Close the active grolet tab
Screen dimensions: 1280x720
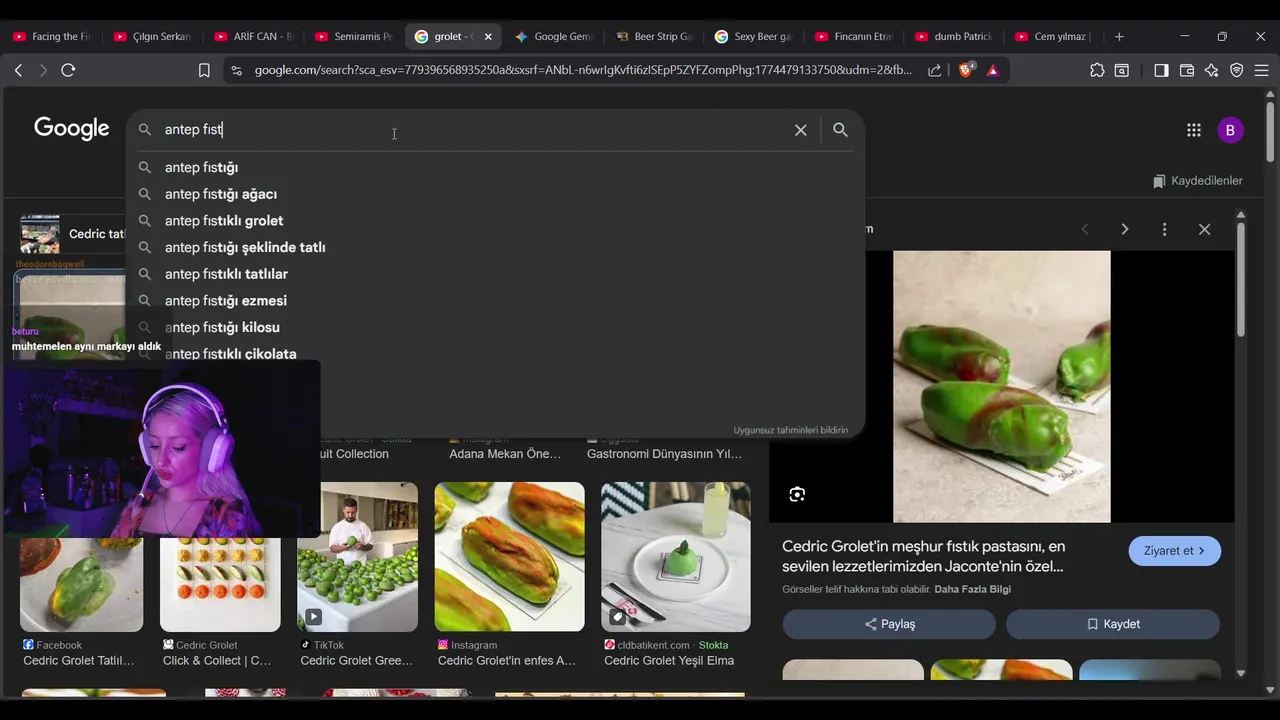[488, 36]
